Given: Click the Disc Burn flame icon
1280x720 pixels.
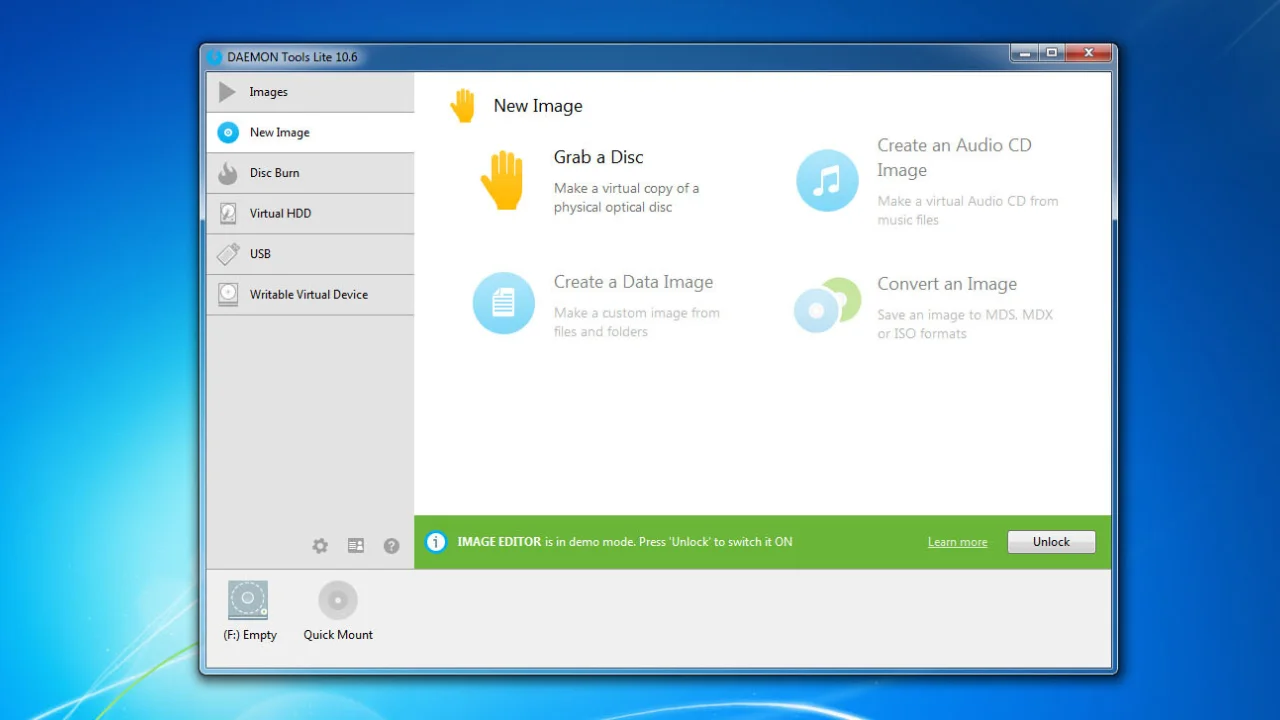Looking at the screenshot, I should coord(228,173).
